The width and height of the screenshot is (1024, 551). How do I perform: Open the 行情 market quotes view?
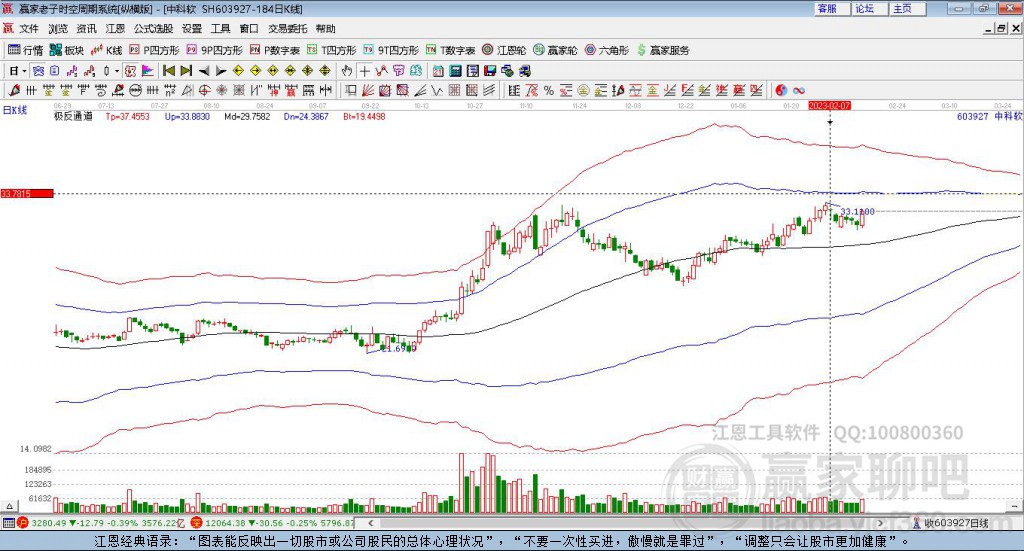(26, 50)
